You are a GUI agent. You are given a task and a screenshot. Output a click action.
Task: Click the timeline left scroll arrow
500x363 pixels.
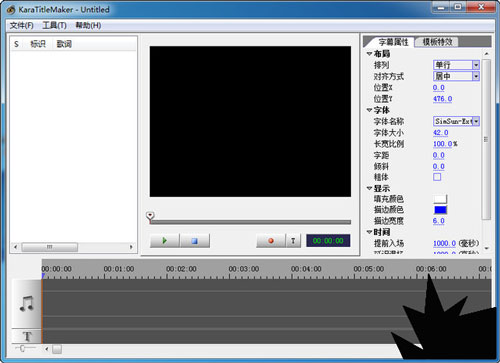pyautogui.click(x=47, y=349)
